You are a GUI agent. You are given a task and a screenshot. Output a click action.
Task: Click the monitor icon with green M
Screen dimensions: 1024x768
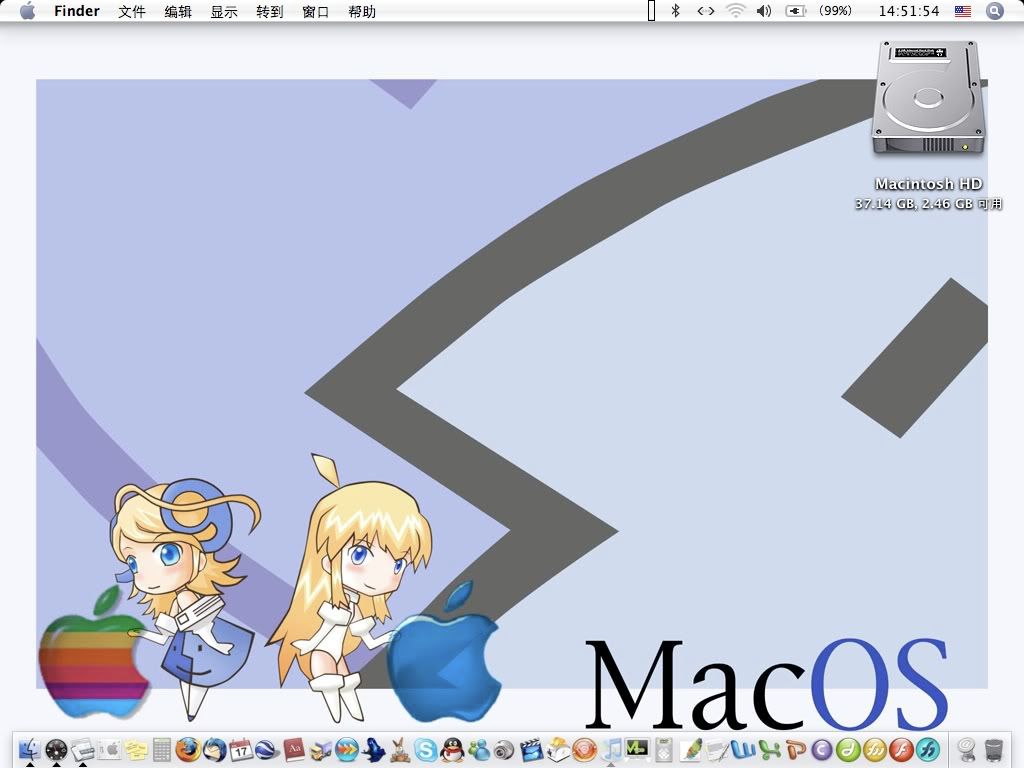637,748
